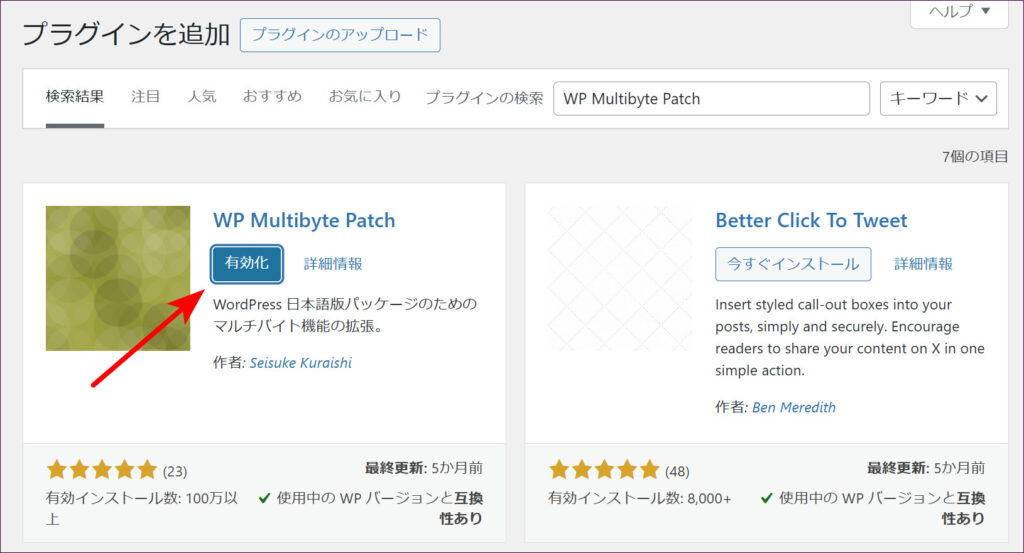Open the キーワード search type dropdown
This screenshot has height=553, width=1024.
tap(938, 98)
